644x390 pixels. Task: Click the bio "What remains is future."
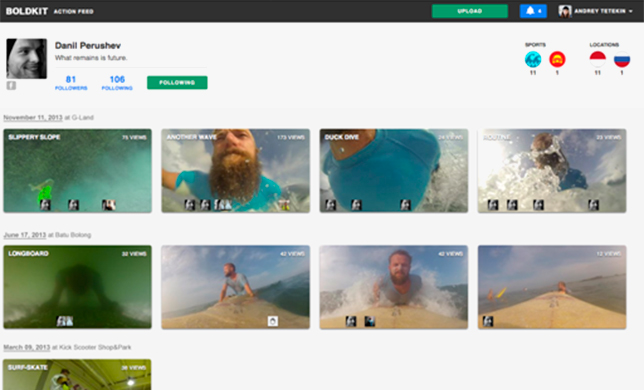pos(91,58)
